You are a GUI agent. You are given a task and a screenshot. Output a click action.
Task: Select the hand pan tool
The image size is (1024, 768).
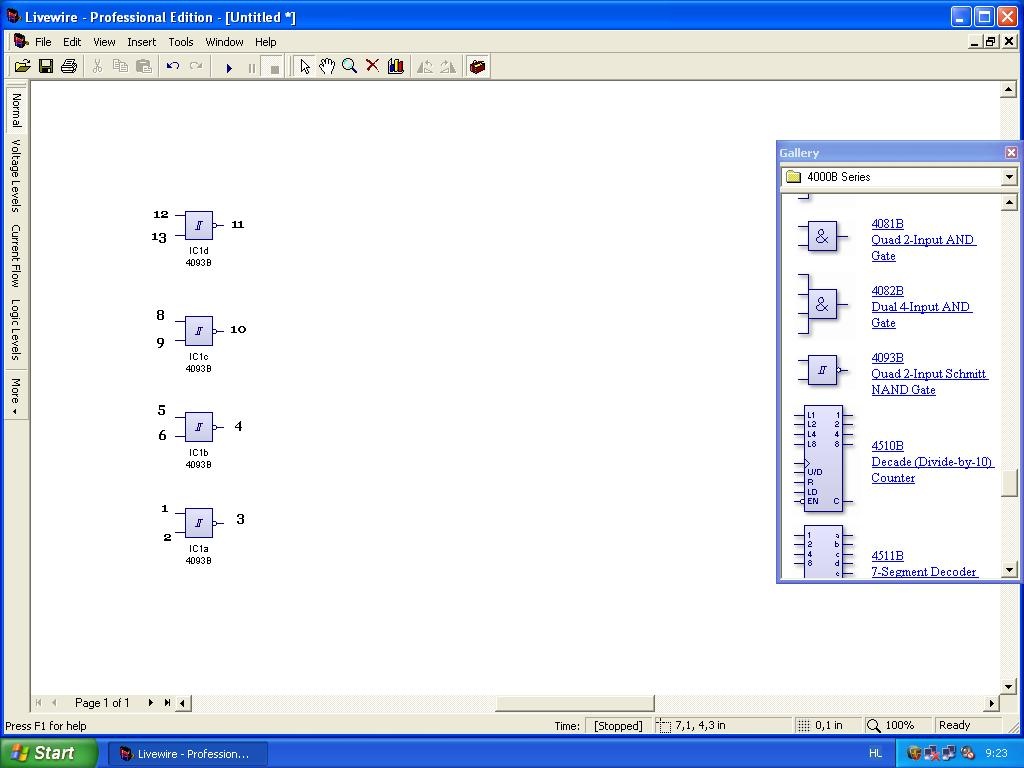pyautogui.click(x=327, y=66)
